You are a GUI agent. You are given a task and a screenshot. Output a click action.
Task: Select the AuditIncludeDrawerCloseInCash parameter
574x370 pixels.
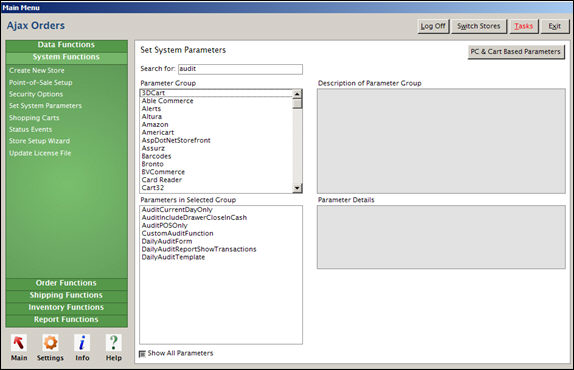tap(221, 217)
